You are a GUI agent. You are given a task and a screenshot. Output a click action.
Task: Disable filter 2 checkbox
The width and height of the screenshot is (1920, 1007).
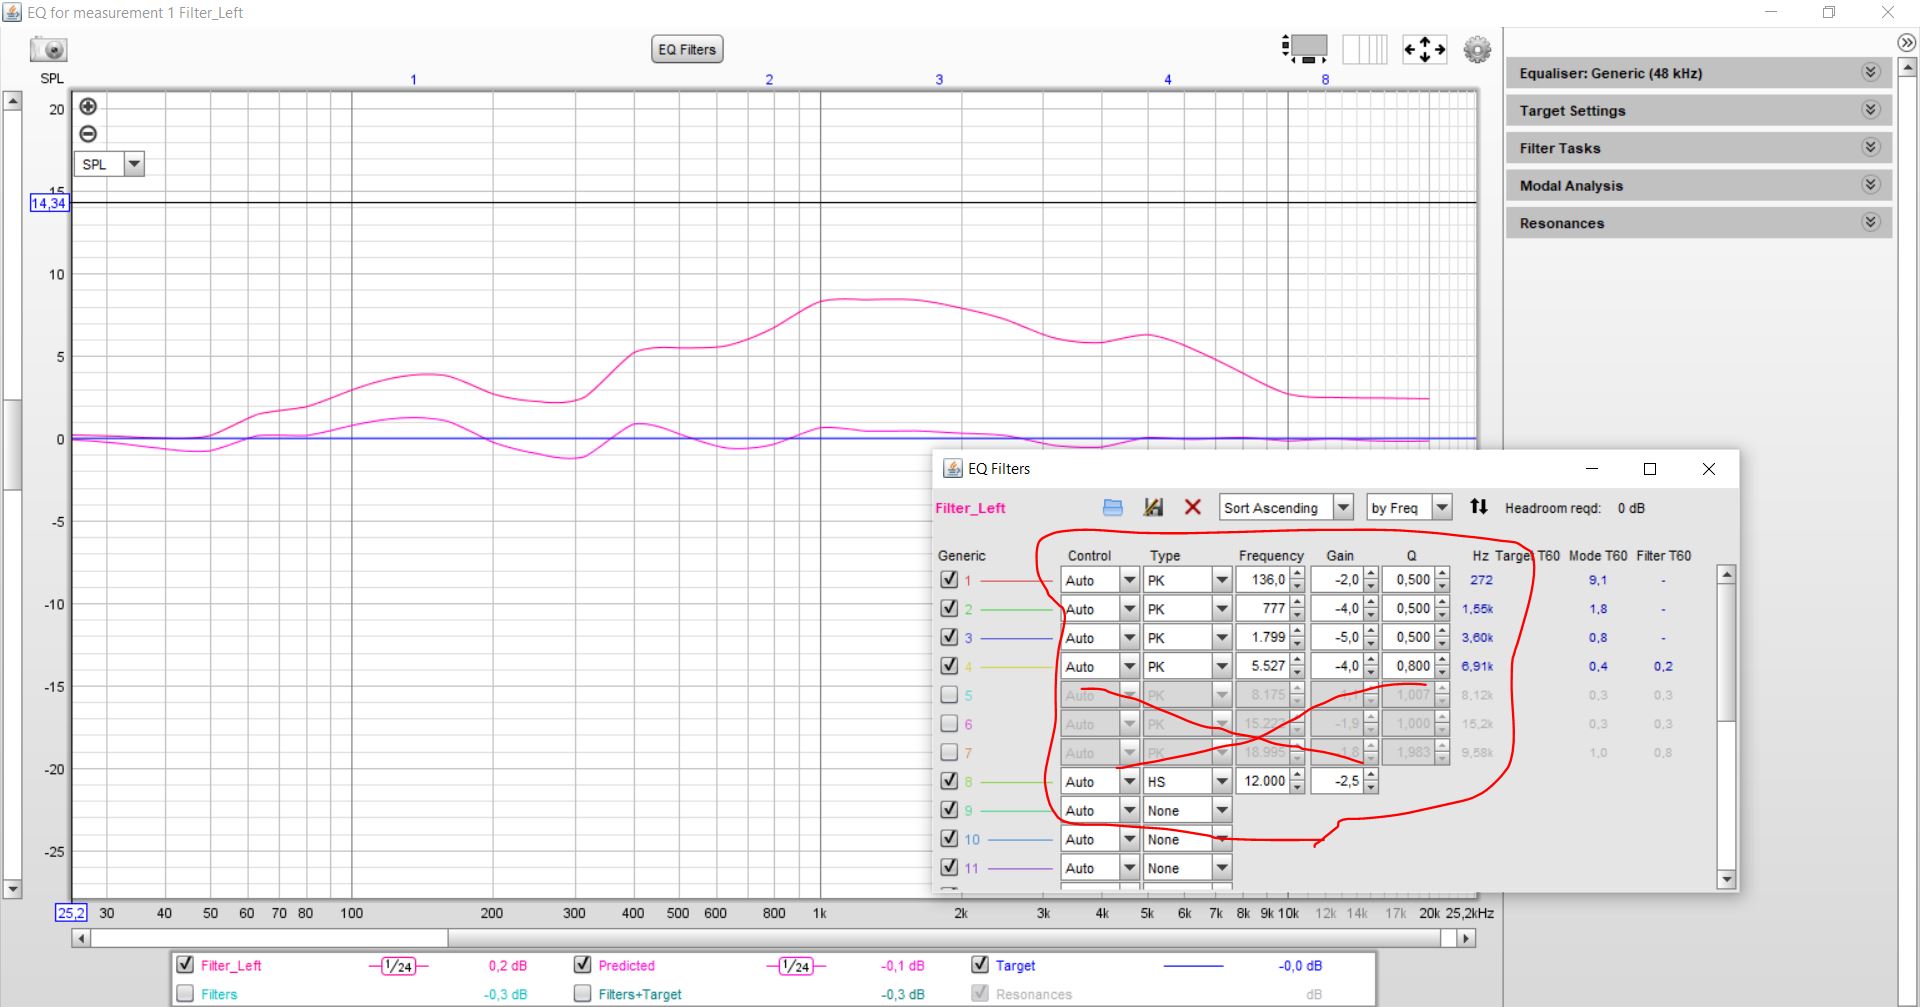click(949, 608)
